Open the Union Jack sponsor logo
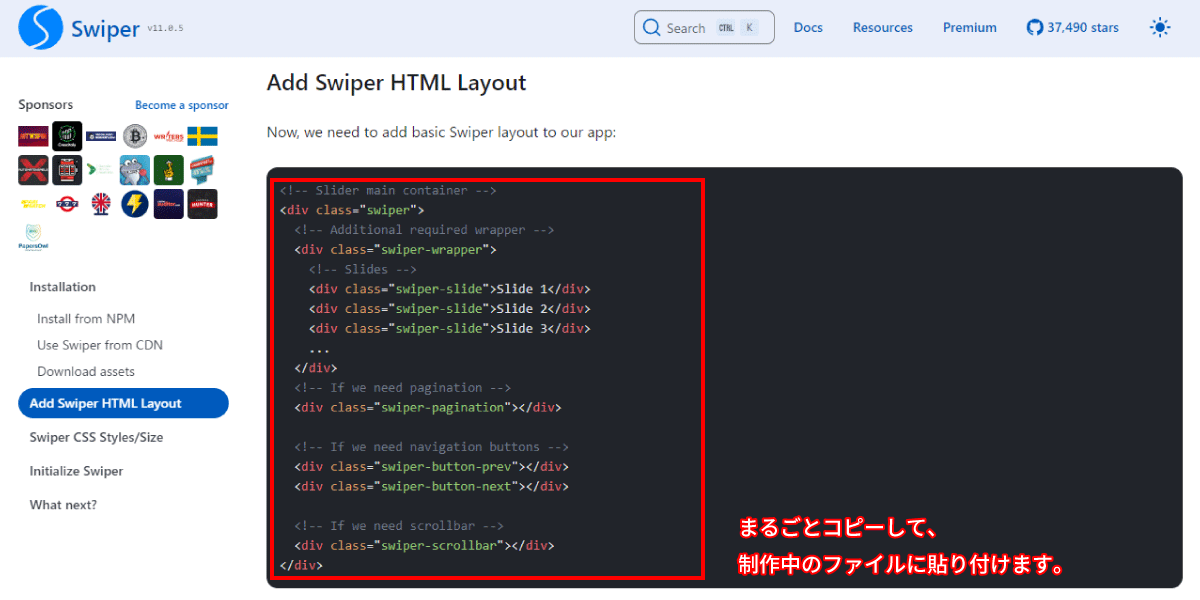Viewport: 1200px width, 600px height. point(101,204)
